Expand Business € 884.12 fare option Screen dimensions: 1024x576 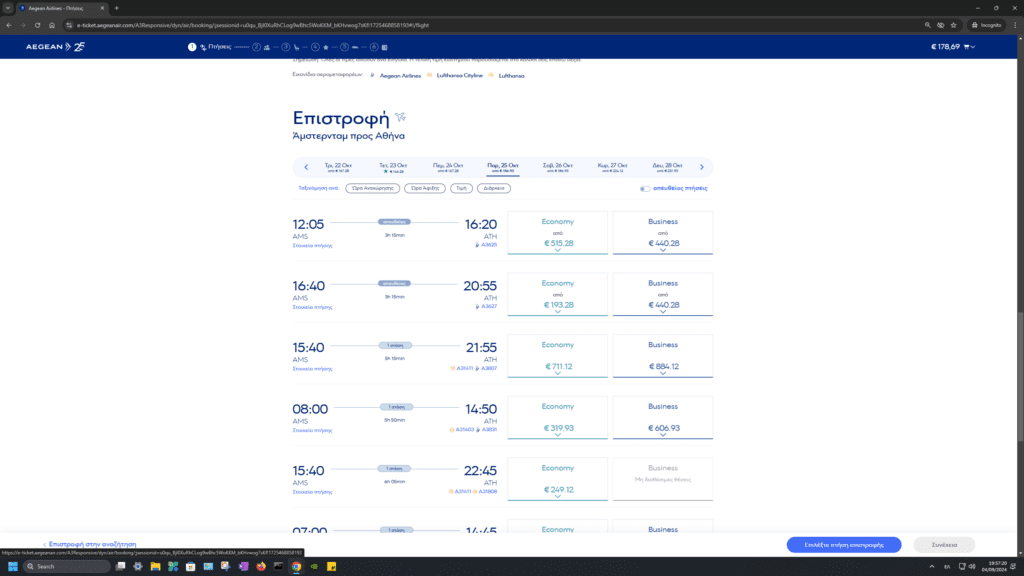tap(663, 356)
